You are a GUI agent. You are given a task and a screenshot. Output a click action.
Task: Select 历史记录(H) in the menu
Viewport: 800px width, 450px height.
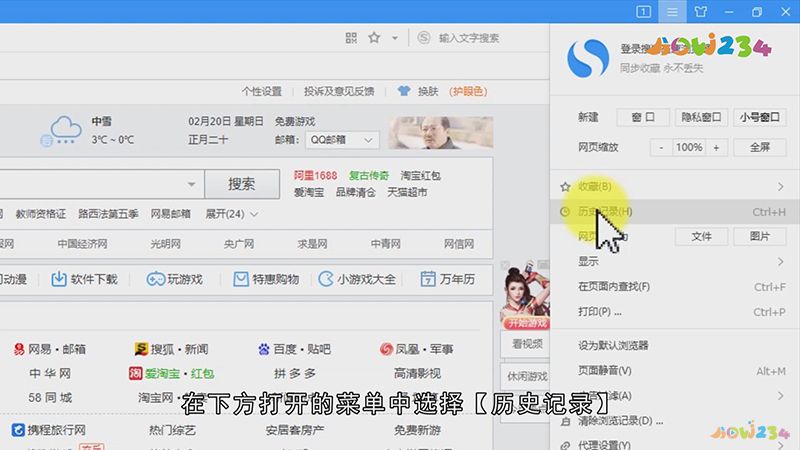(674, 211)
